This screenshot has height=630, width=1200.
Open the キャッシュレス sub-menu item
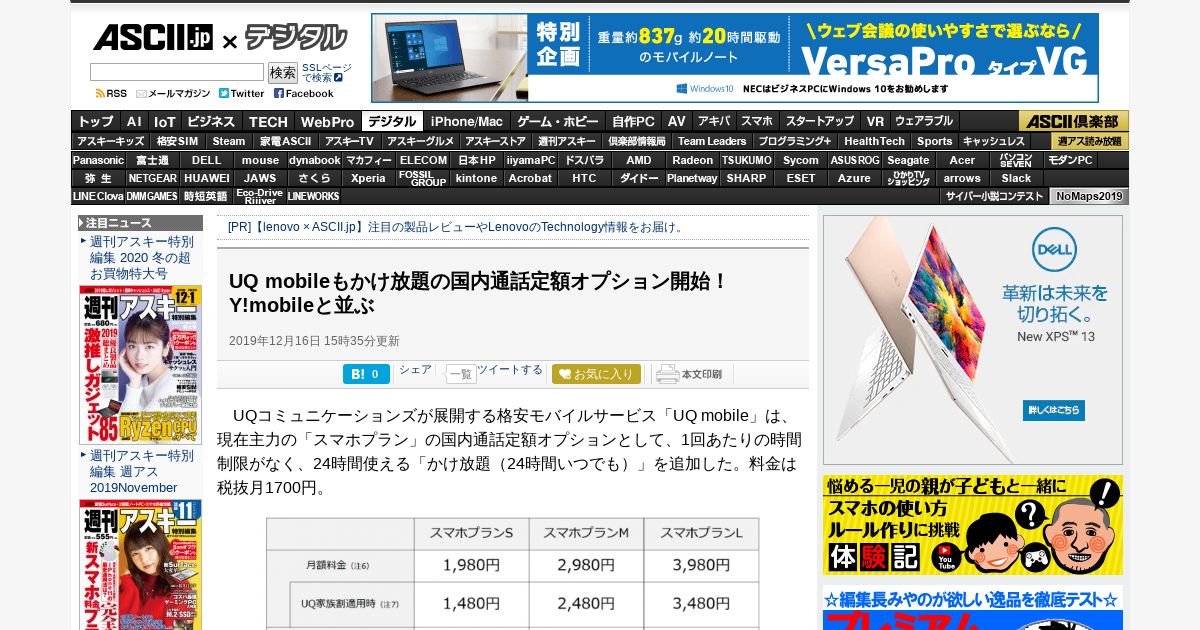click(x=993, y=141)
